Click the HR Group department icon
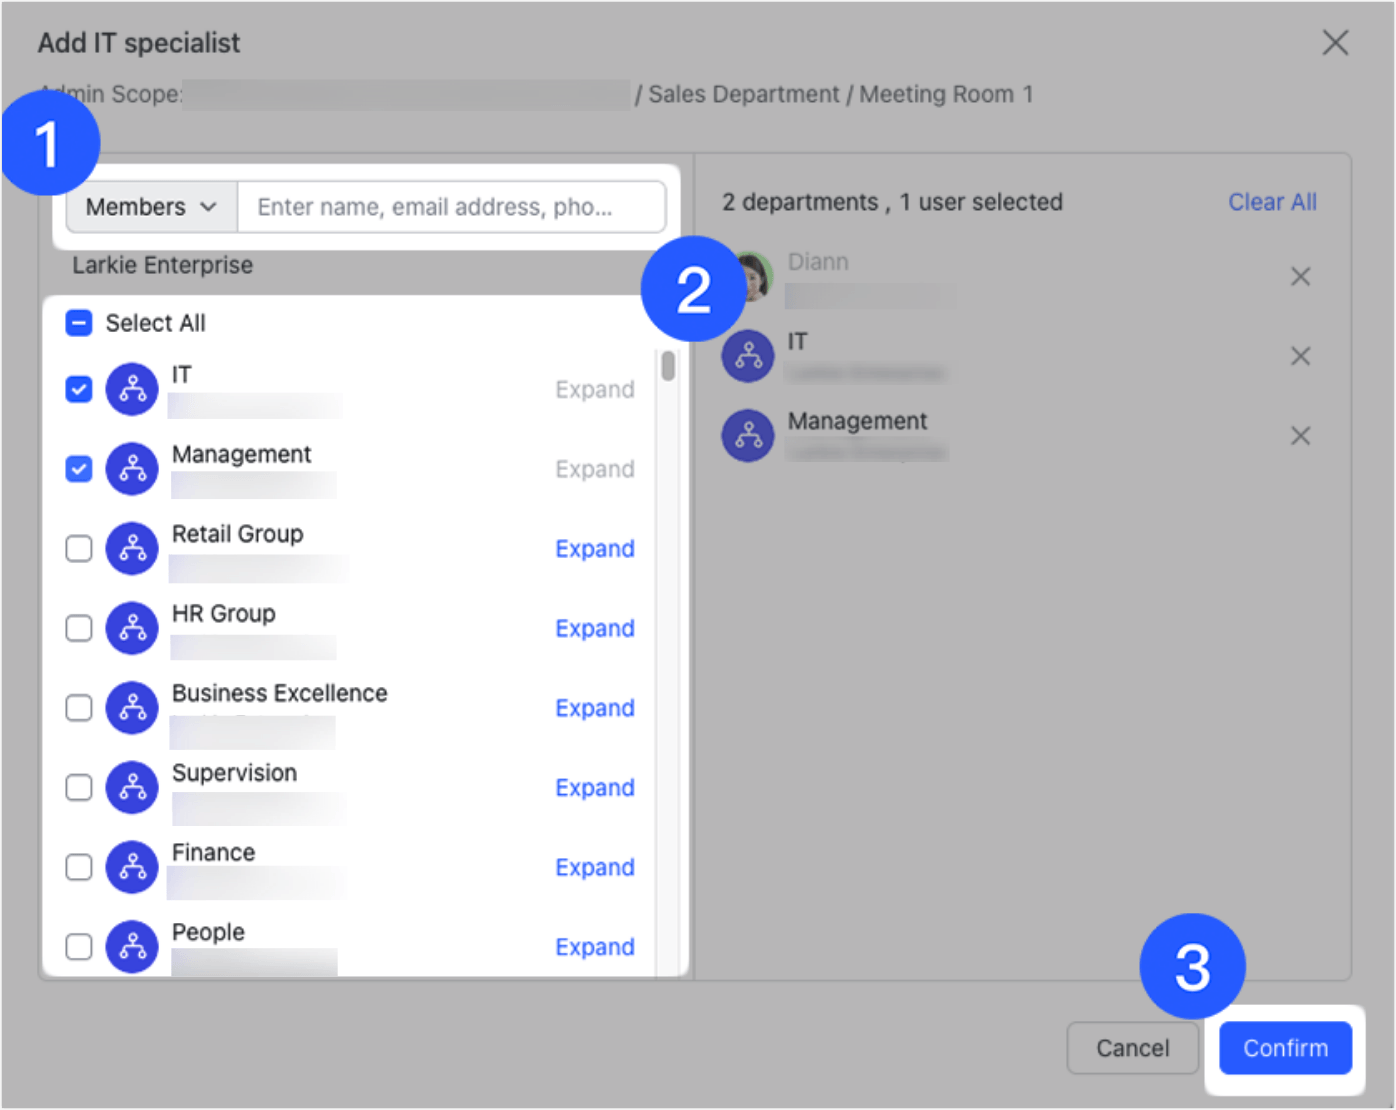This screenshot has height=1110, width=1396. click(131, 628)
